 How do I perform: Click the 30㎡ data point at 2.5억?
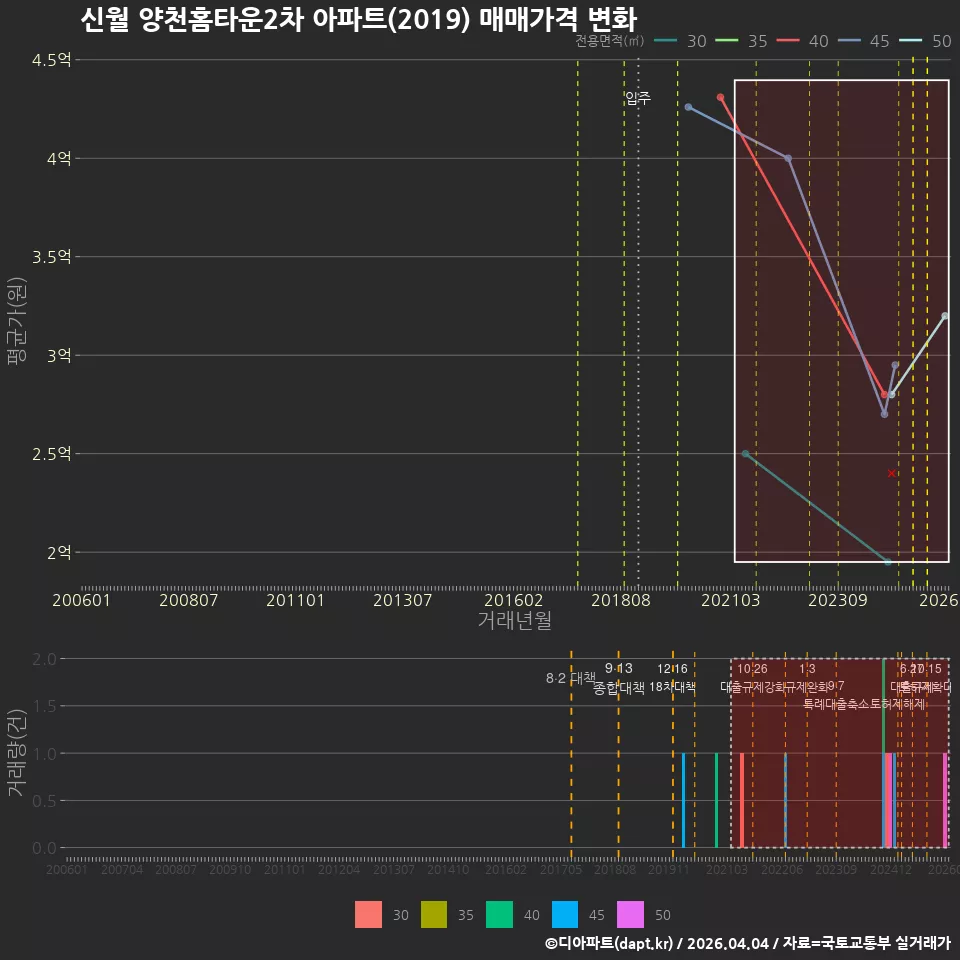(x=745, y=454)
